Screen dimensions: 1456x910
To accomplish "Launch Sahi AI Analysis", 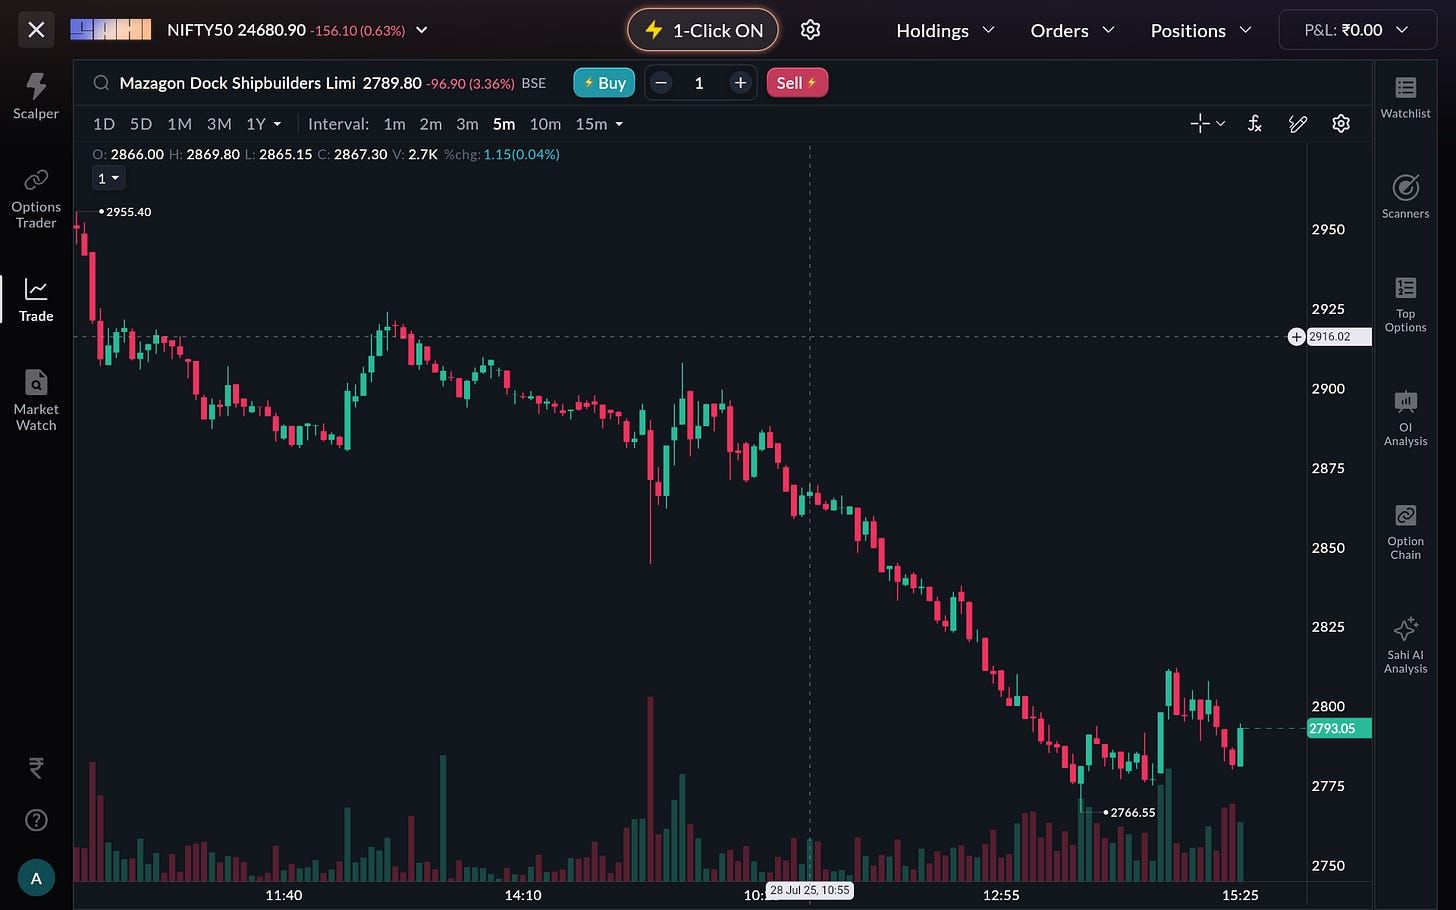I will point(1405,644).
